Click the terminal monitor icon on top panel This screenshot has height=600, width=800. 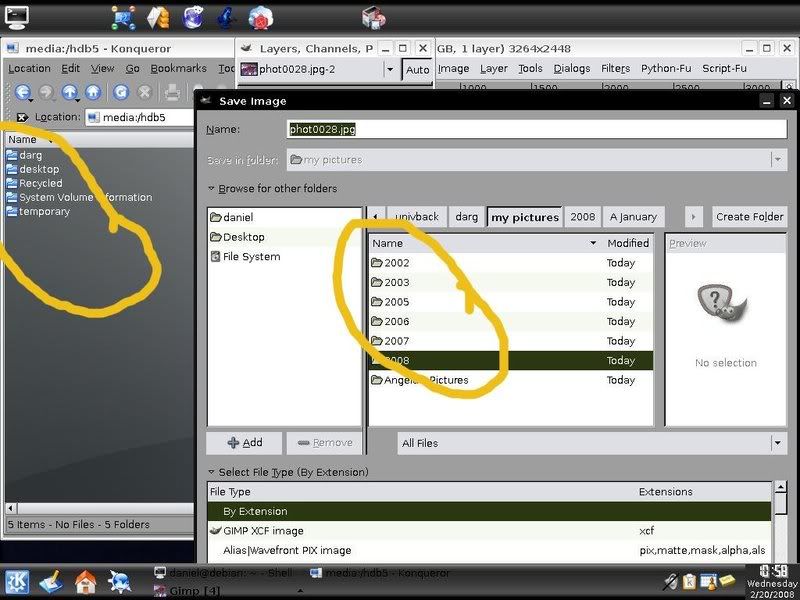pyautogui.click(x=17, y=17)
